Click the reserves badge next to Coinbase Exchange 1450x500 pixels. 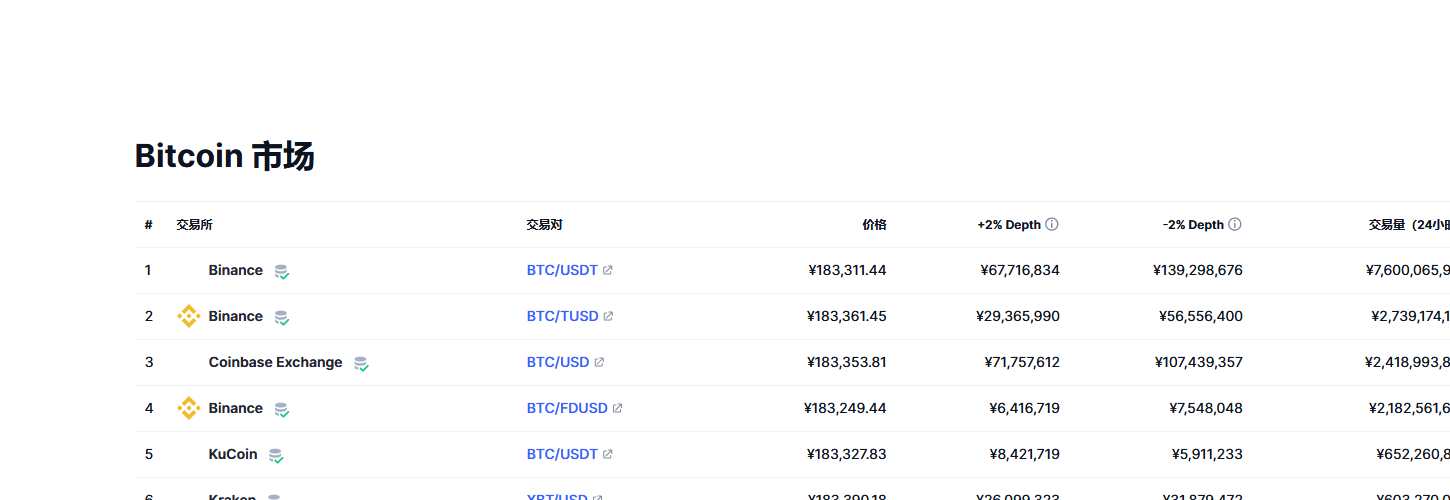(x=361, y=364)
